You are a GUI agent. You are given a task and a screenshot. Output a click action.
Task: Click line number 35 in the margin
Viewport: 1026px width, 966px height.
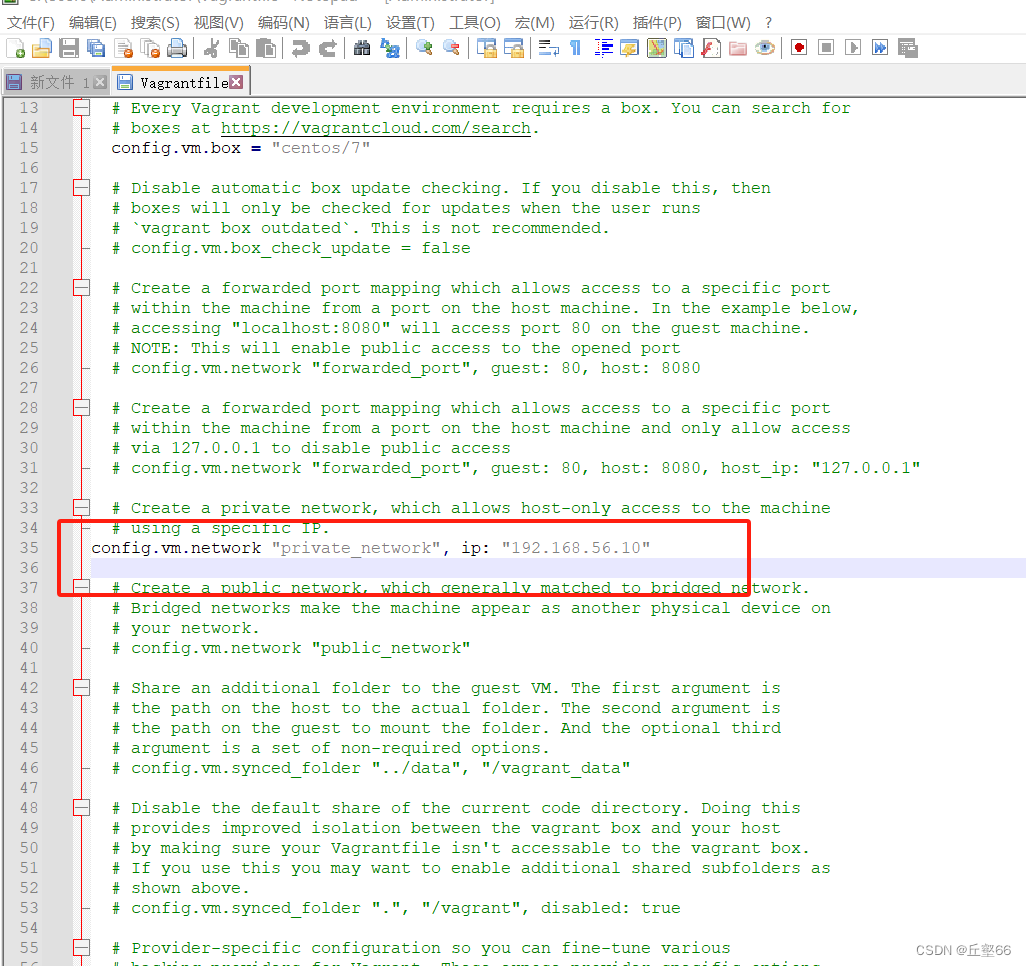[x=29, y=547]
